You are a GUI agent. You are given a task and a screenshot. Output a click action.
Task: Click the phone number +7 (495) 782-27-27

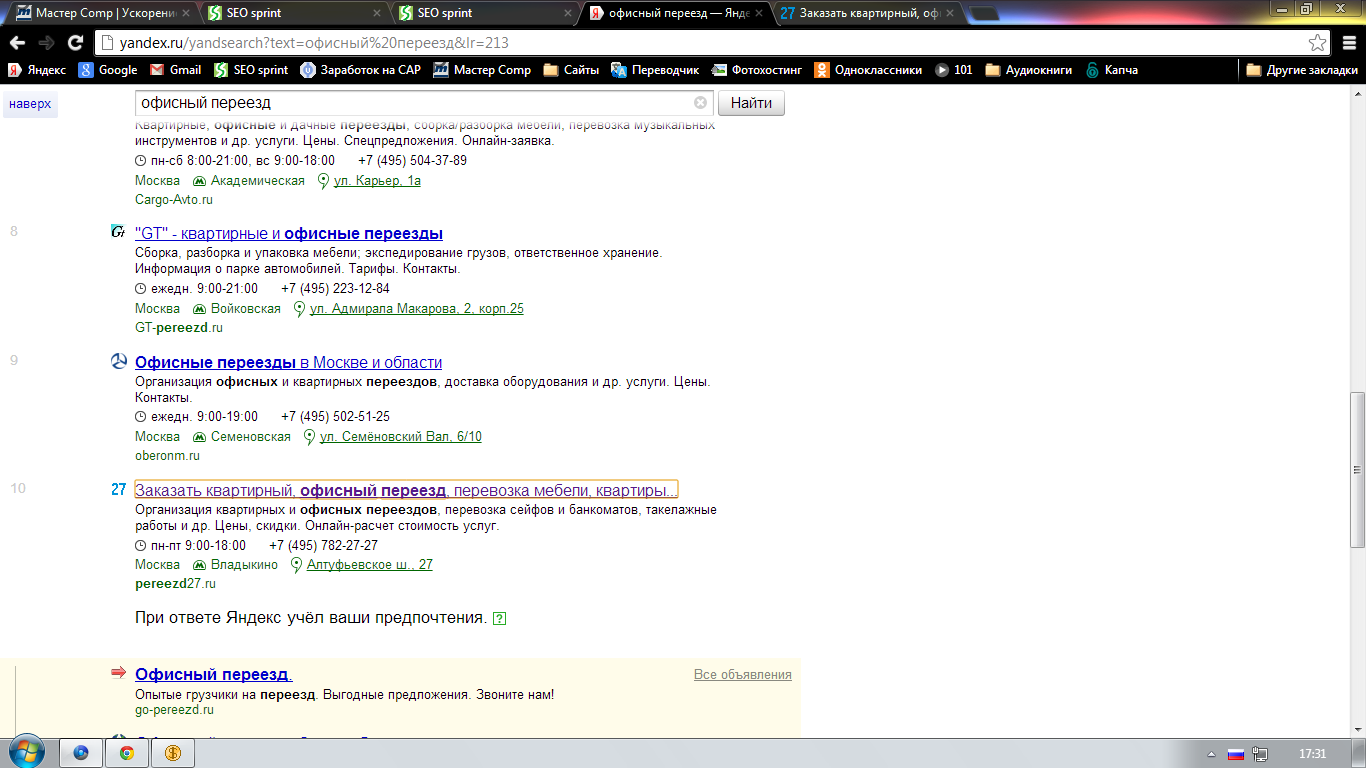[x=323, y=546]
